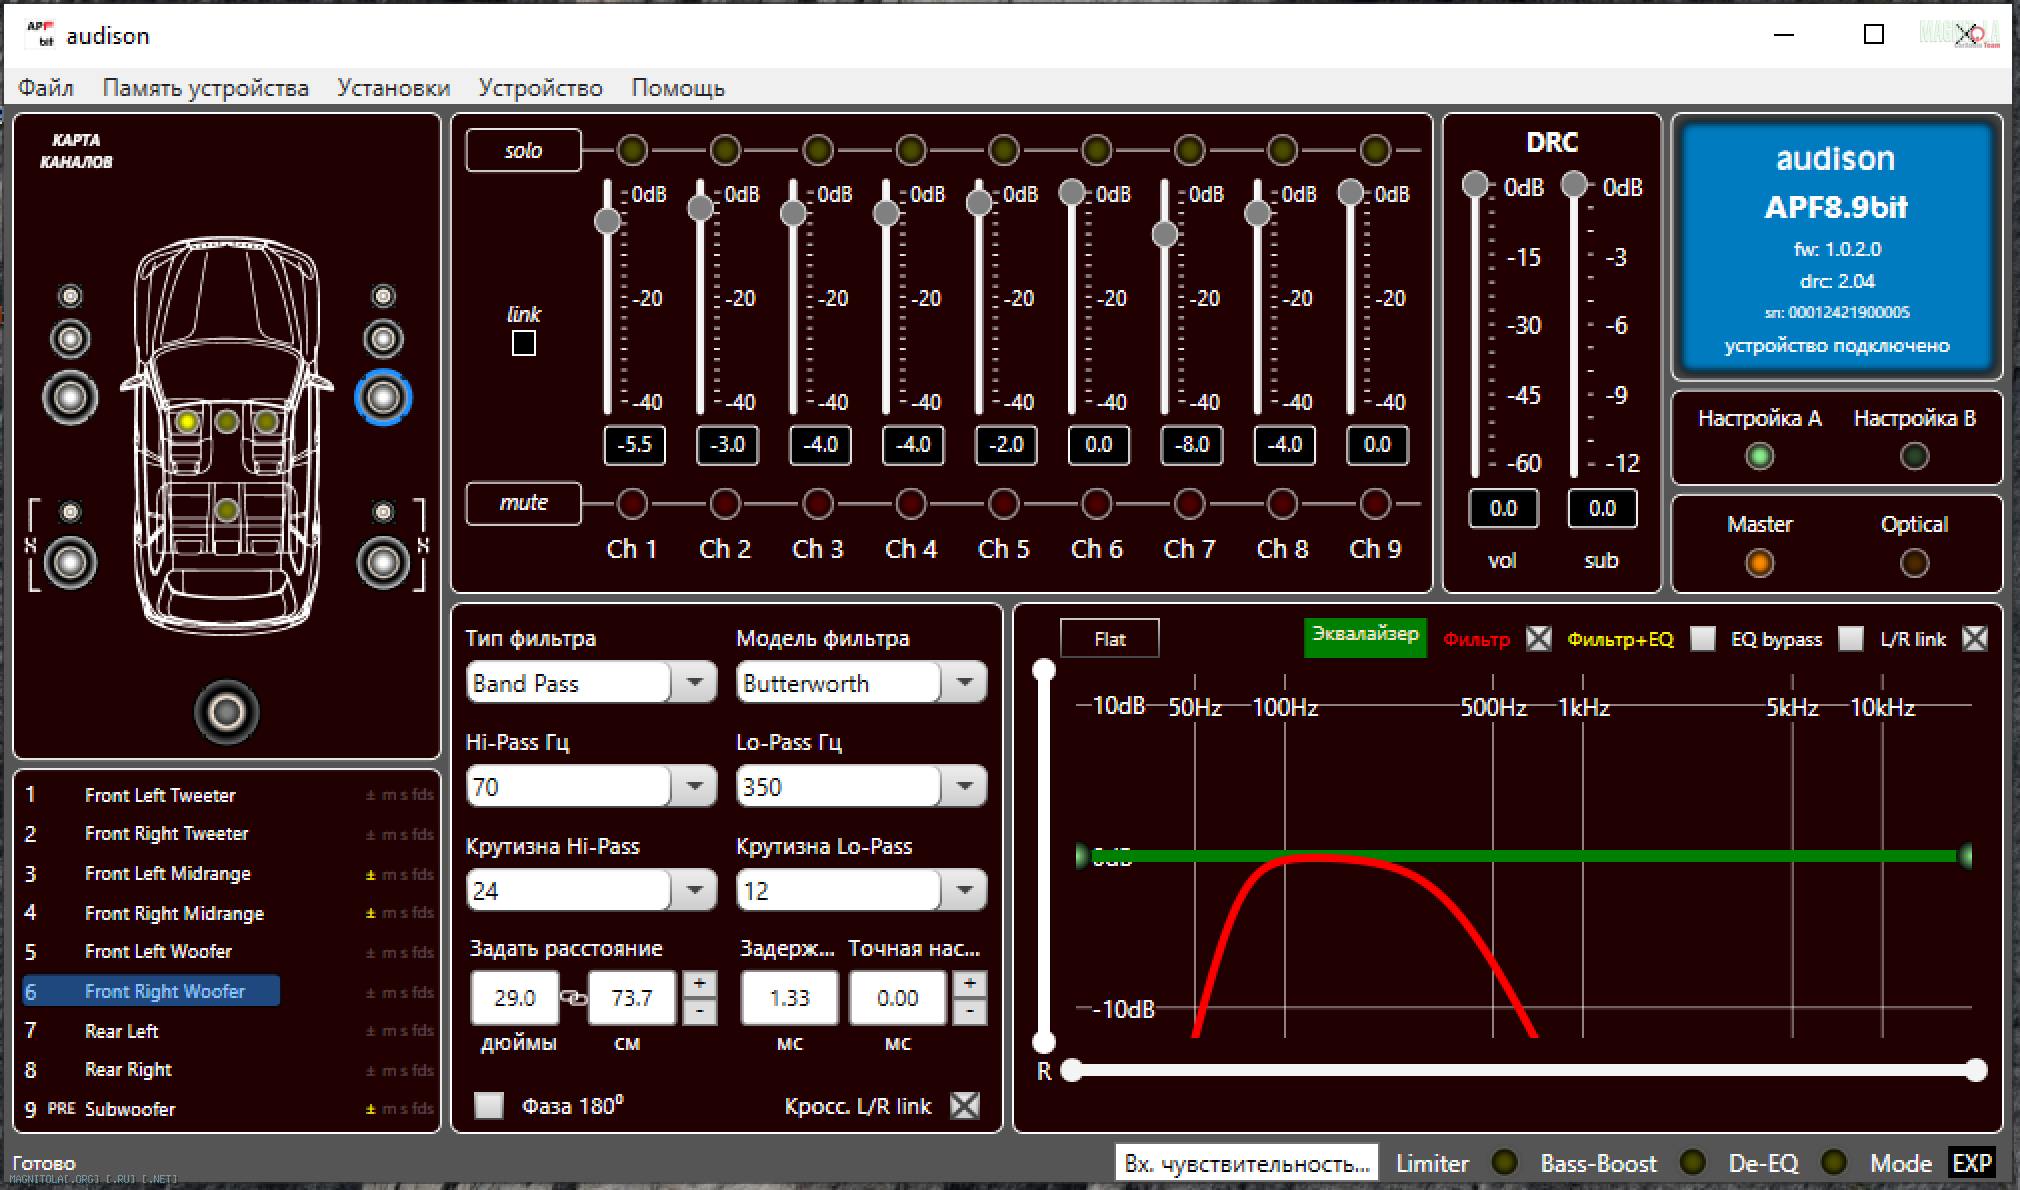The image size is (2020, 1190).
Task: Select highlighted front right woofer speaker icon
Action: 383,397
